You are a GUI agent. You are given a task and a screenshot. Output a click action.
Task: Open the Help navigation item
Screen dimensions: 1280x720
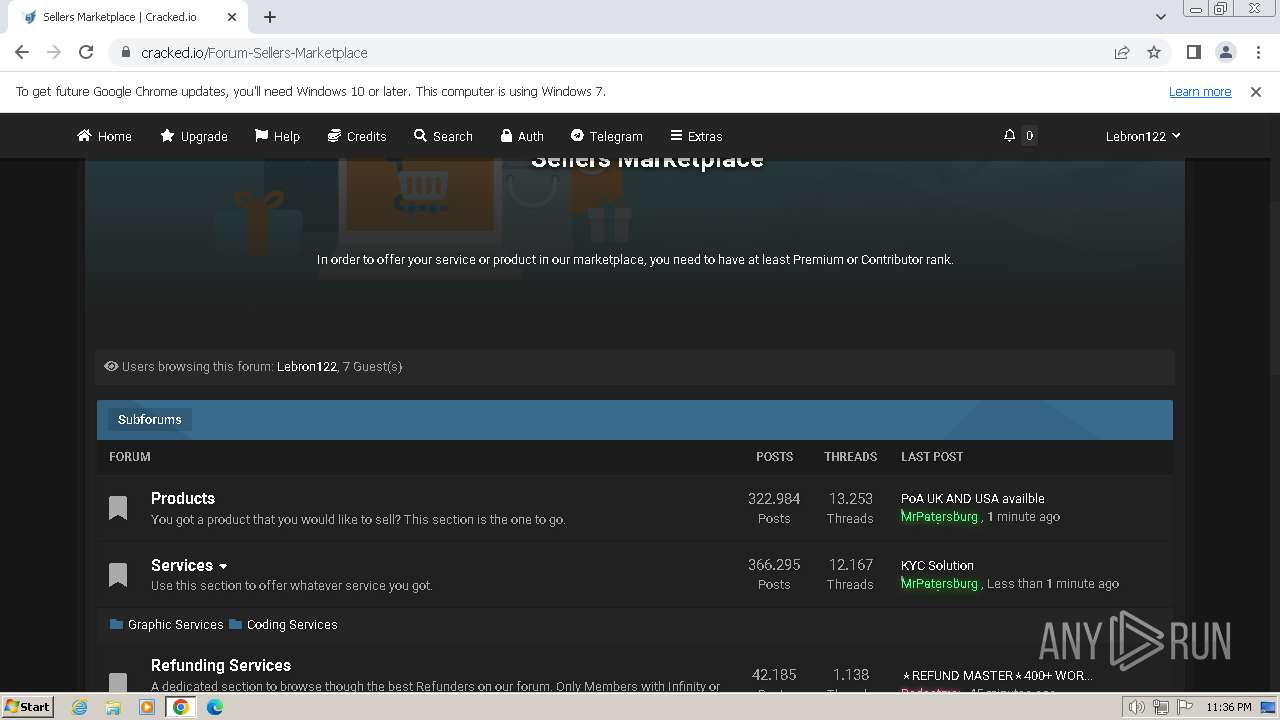coord(277,136)
